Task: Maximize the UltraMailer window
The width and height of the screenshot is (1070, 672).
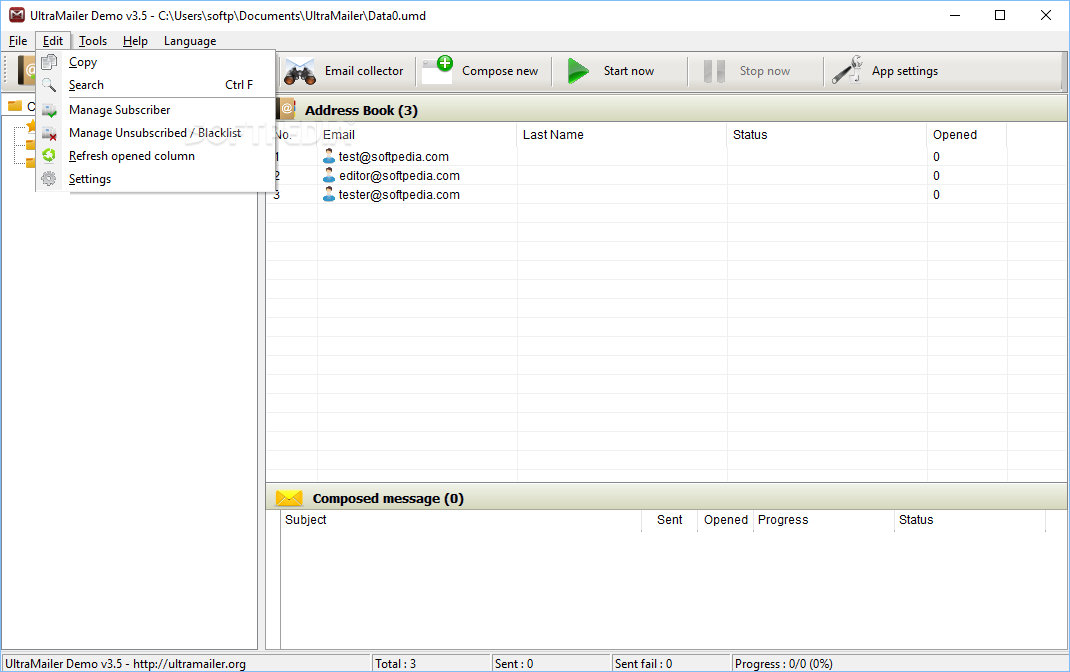Action: tap(1000, 15)
